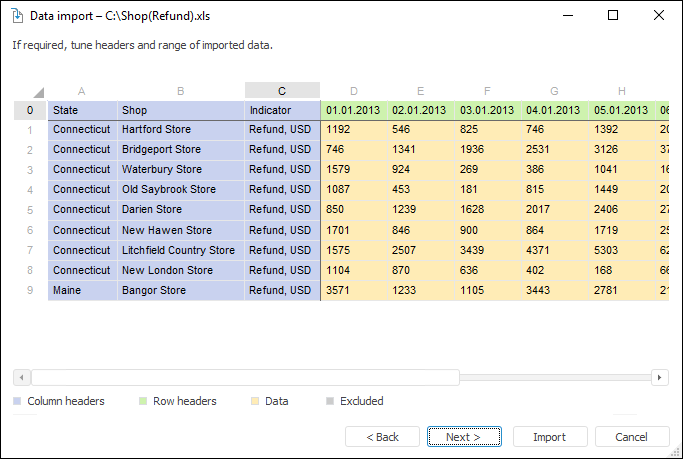Click the left scroll arrow of horizontal scrollbar
683x459 pixels.
tap(21, 377)
